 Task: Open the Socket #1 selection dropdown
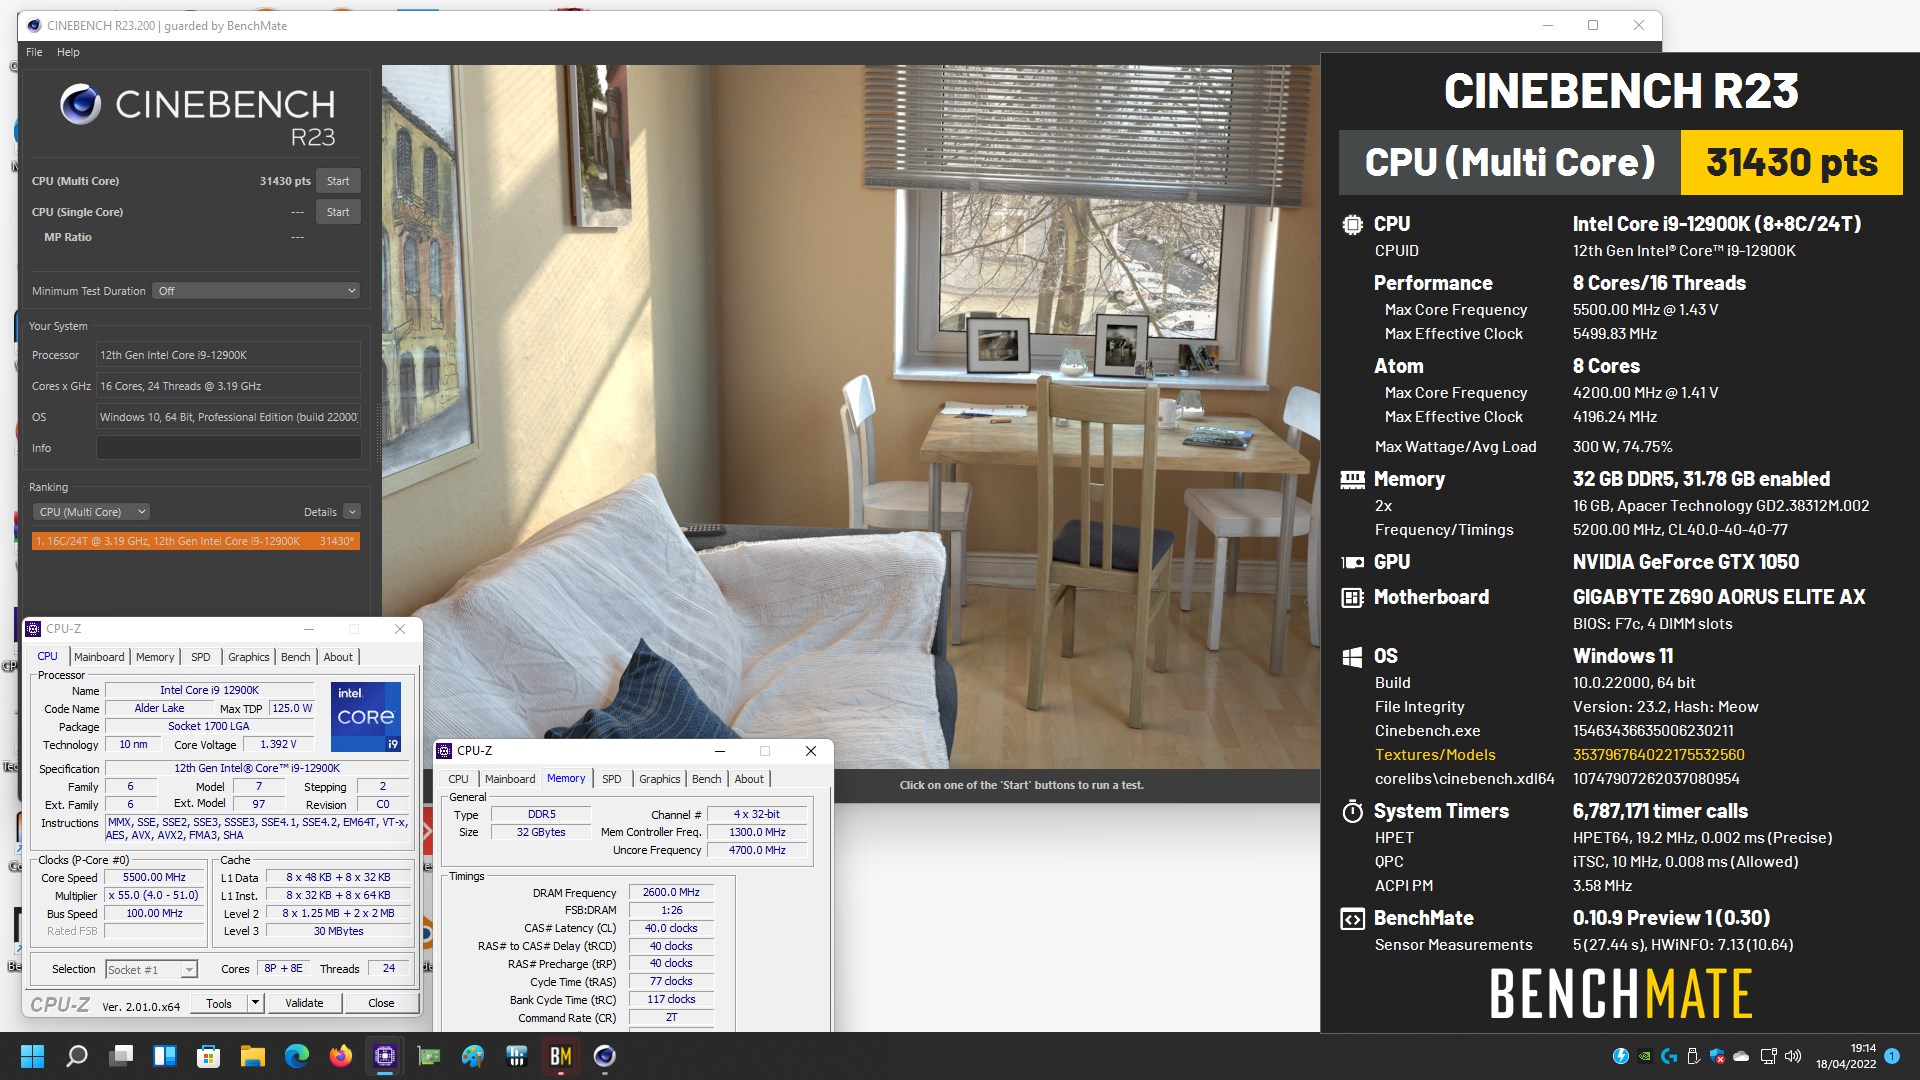[151, 969]
